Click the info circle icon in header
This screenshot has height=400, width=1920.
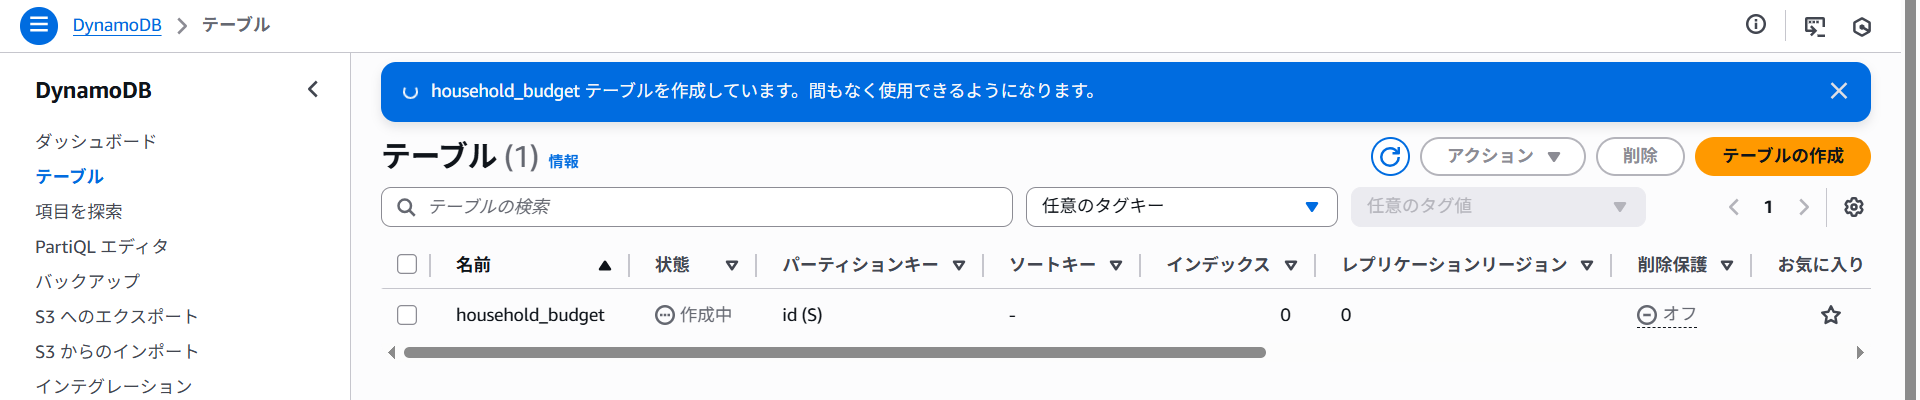click(x=1756, y=25)
